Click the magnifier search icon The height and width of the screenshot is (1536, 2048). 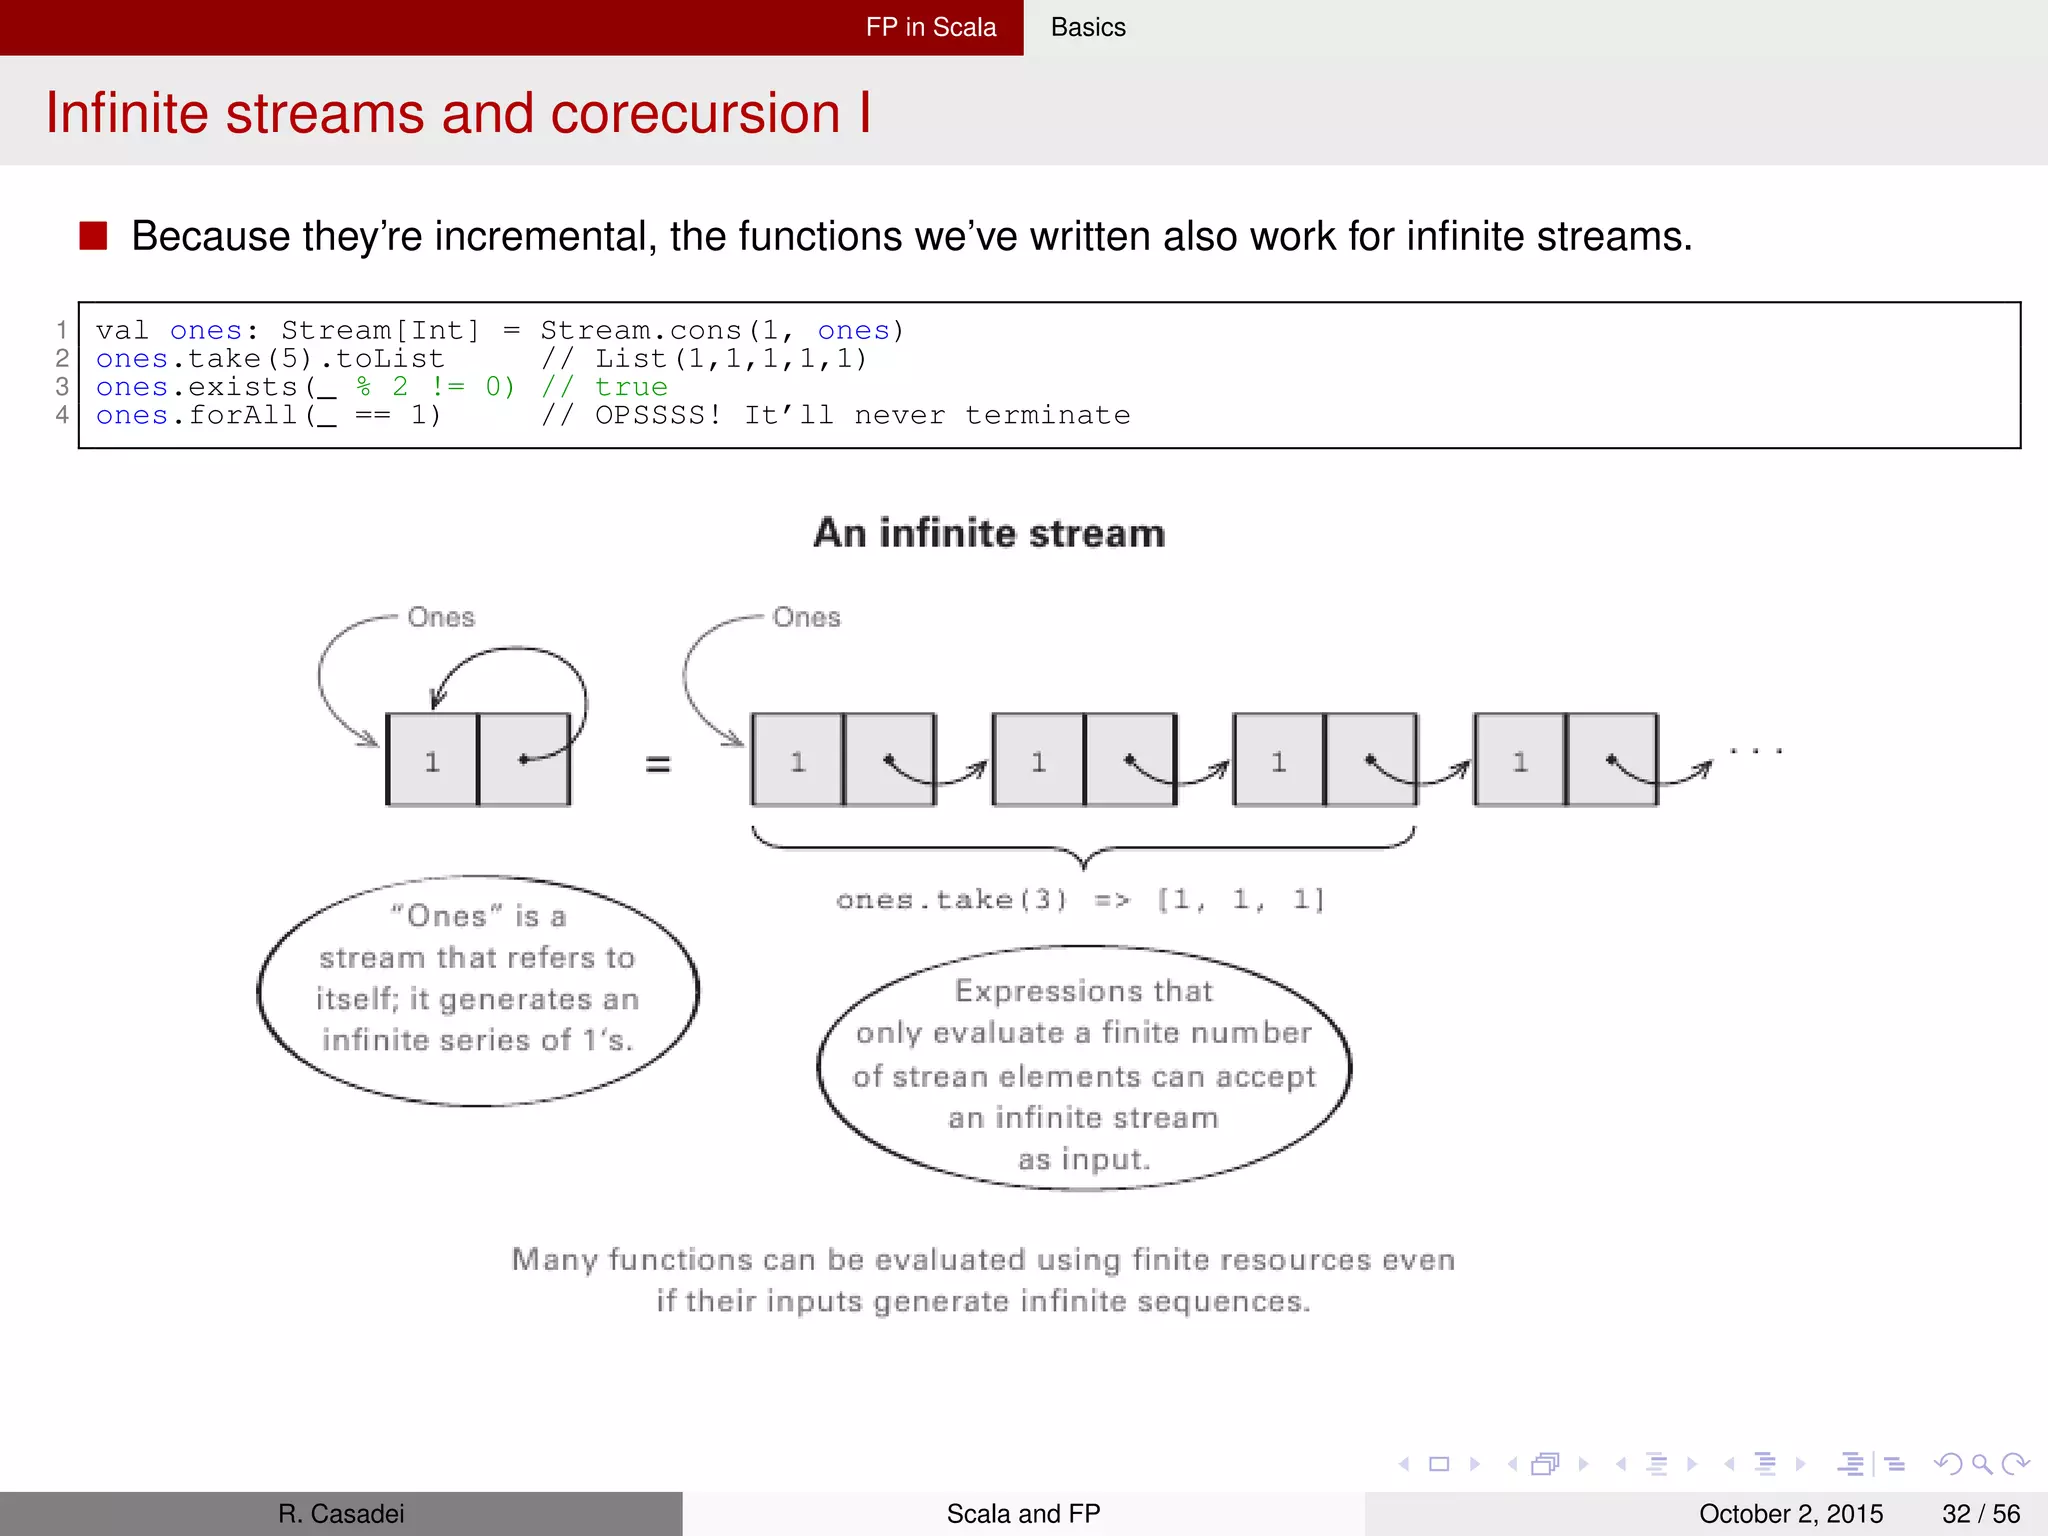point(1982,1465)
